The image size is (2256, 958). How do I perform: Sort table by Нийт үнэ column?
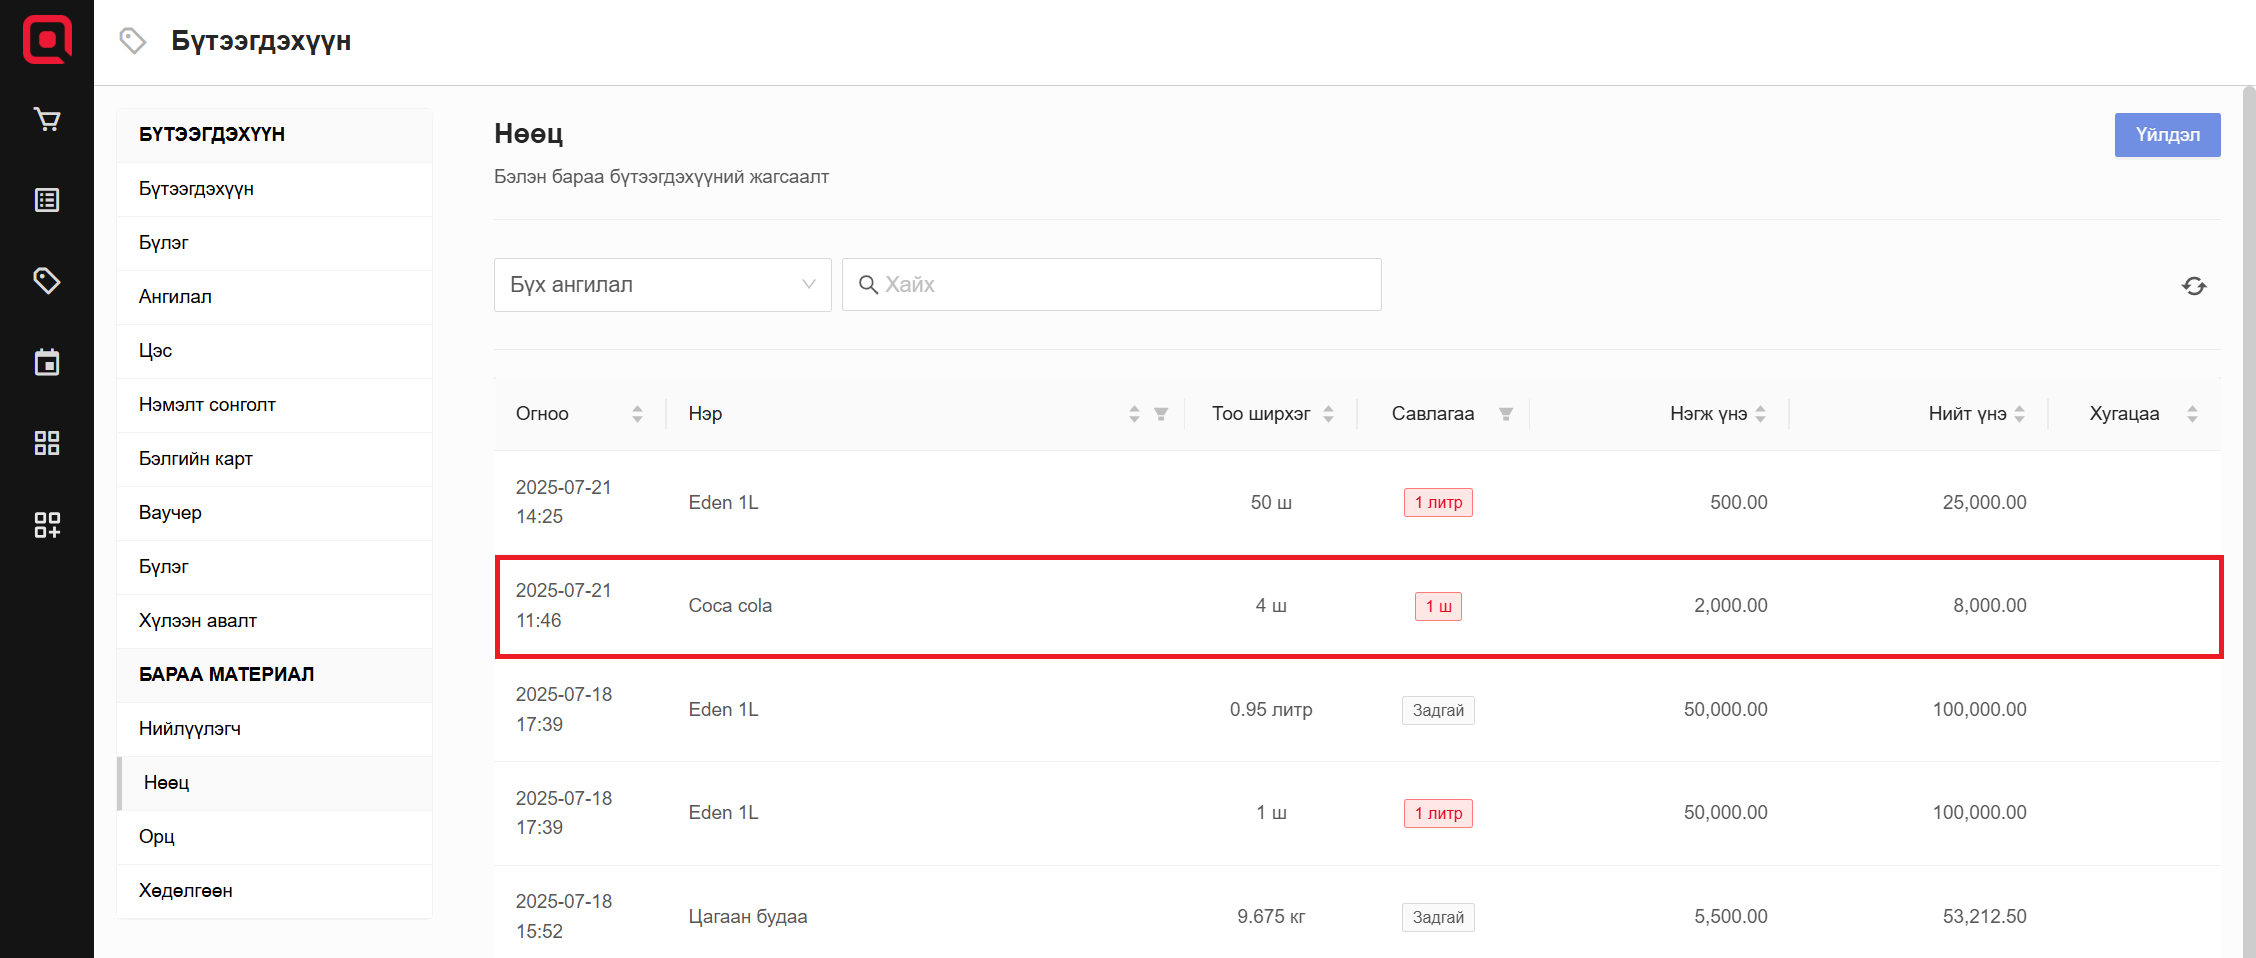point(2020,414)
